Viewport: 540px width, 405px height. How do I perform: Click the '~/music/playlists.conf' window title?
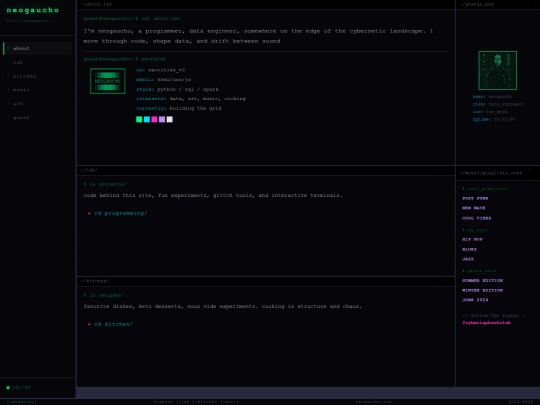point(491,173)
